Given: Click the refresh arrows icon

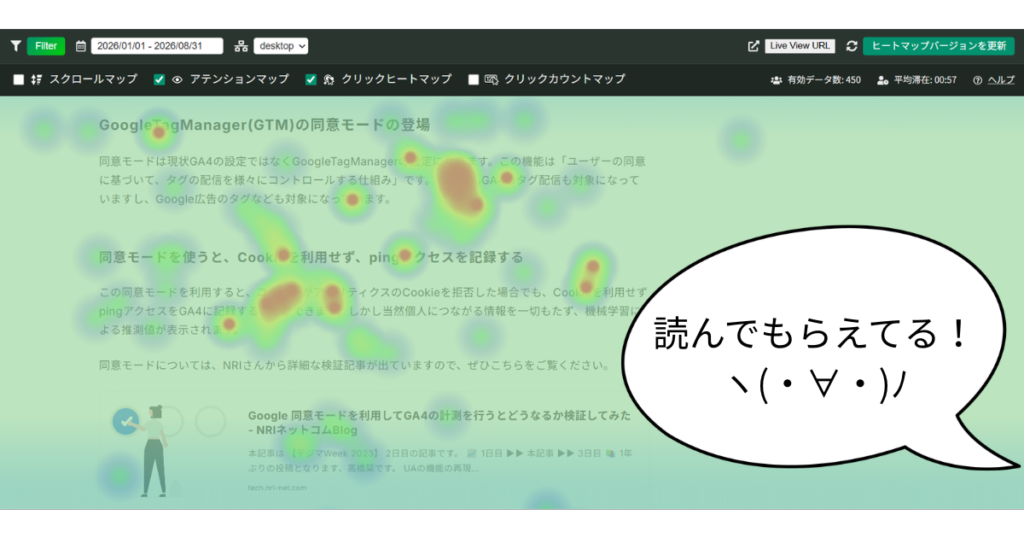Looking at the screenshot, I should [x=852, y=46].
